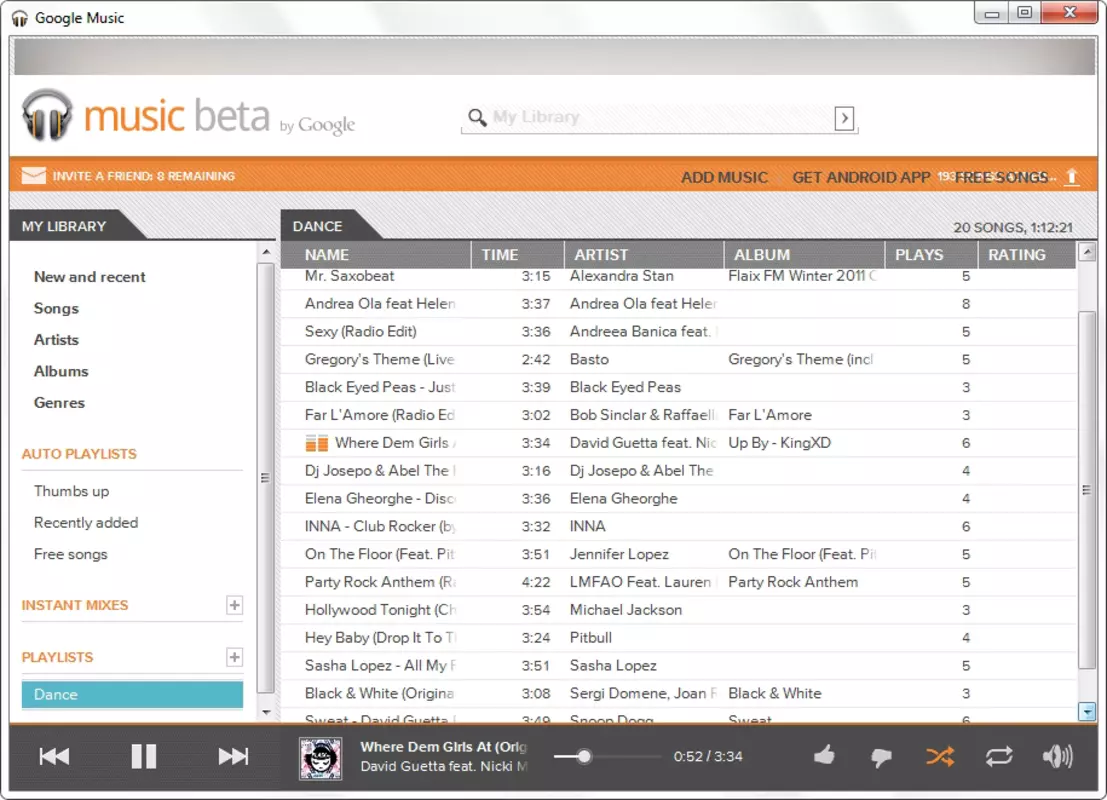The width and height of the screenshot is (1107, 800).
Task: Add a new playlist
Action: pos(234,657)
